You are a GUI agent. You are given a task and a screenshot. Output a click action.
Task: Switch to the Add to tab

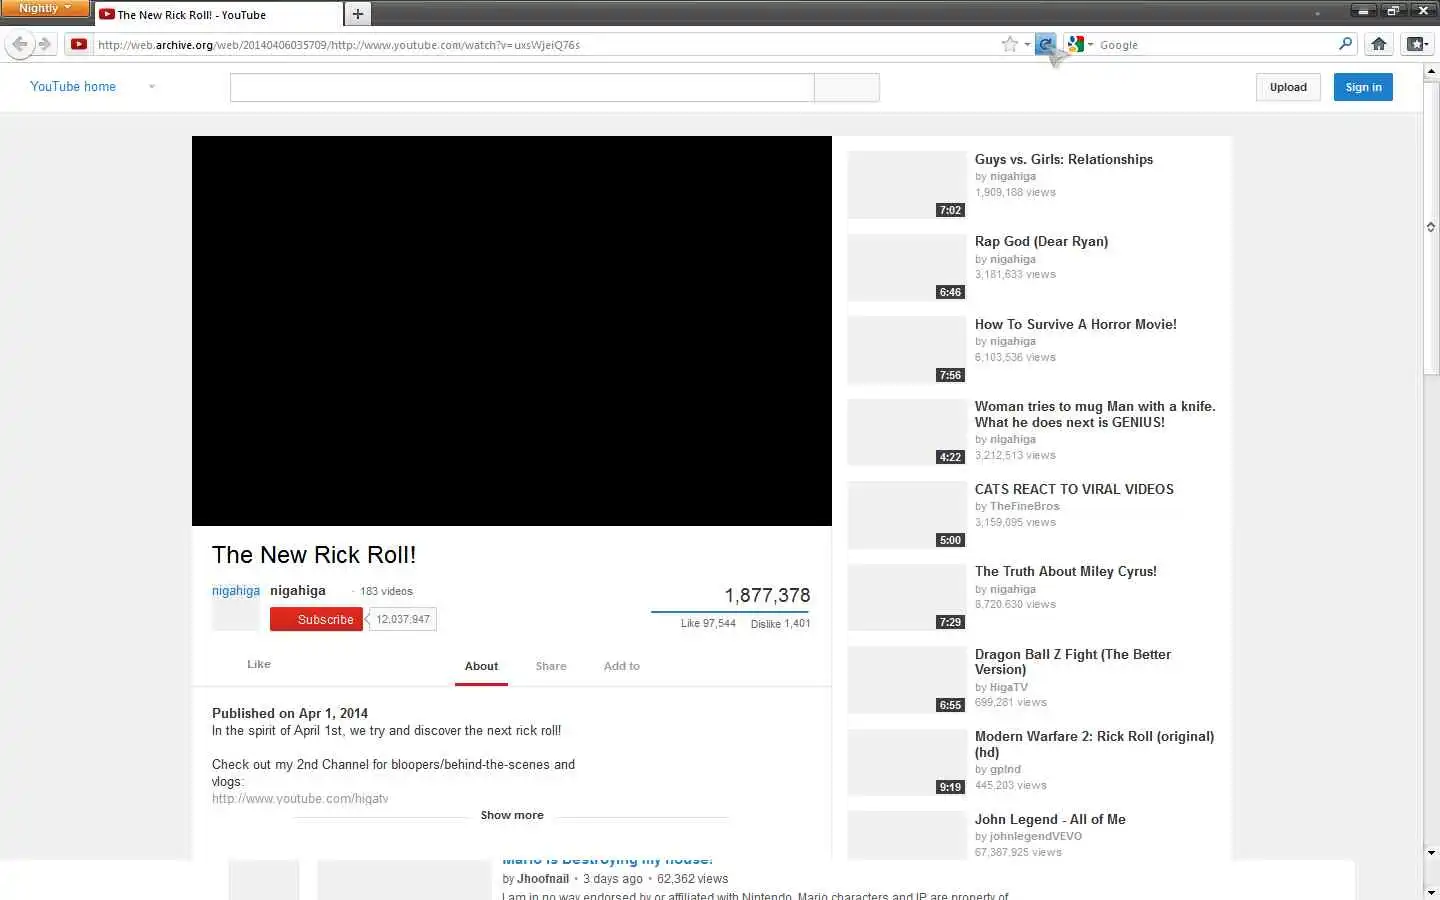pyautogui.click(x=622, y=666)
